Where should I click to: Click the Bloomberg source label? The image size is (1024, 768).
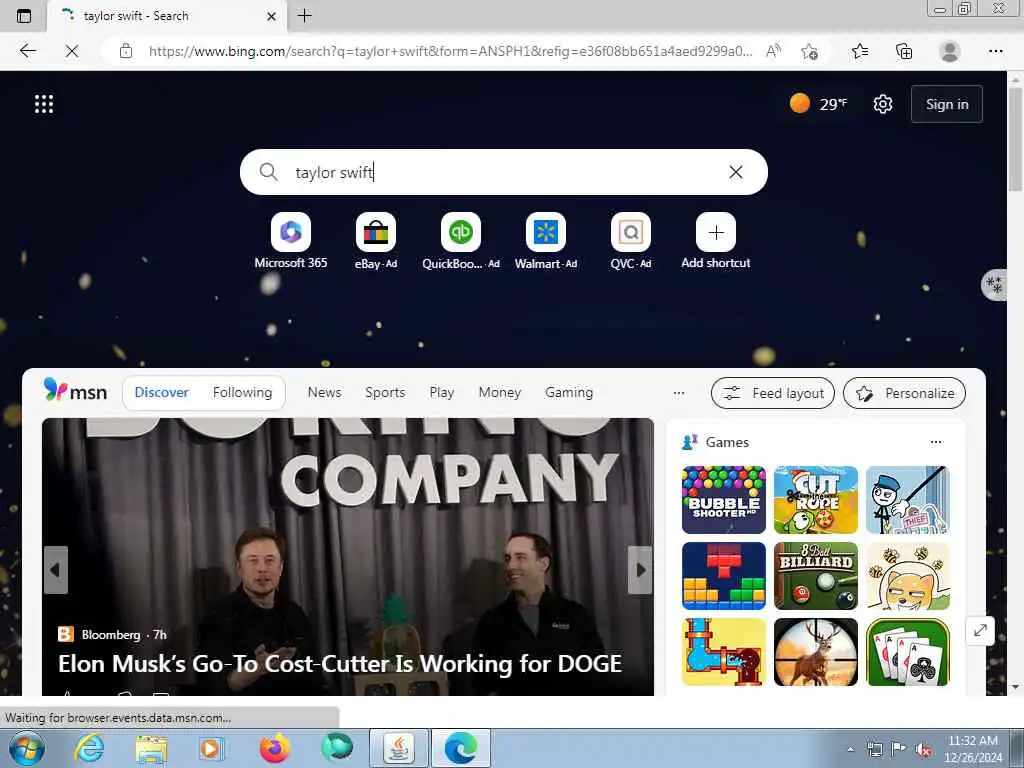click(x=110, y=634)
